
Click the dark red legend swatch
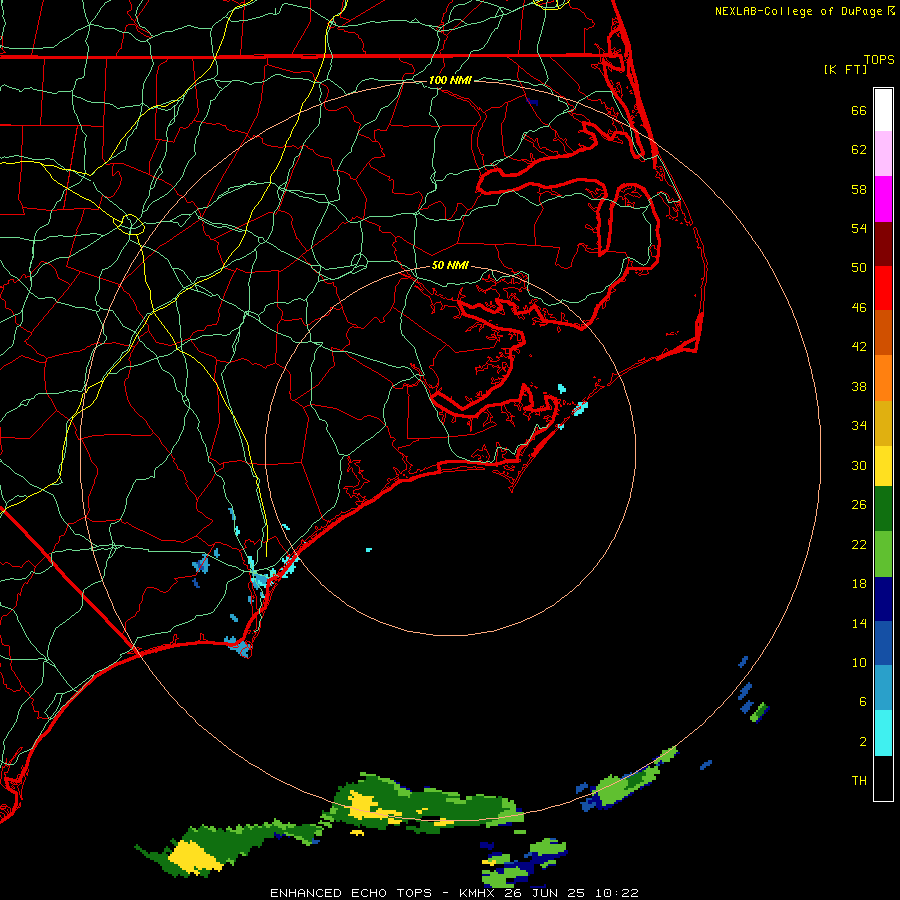pos(883,244)
